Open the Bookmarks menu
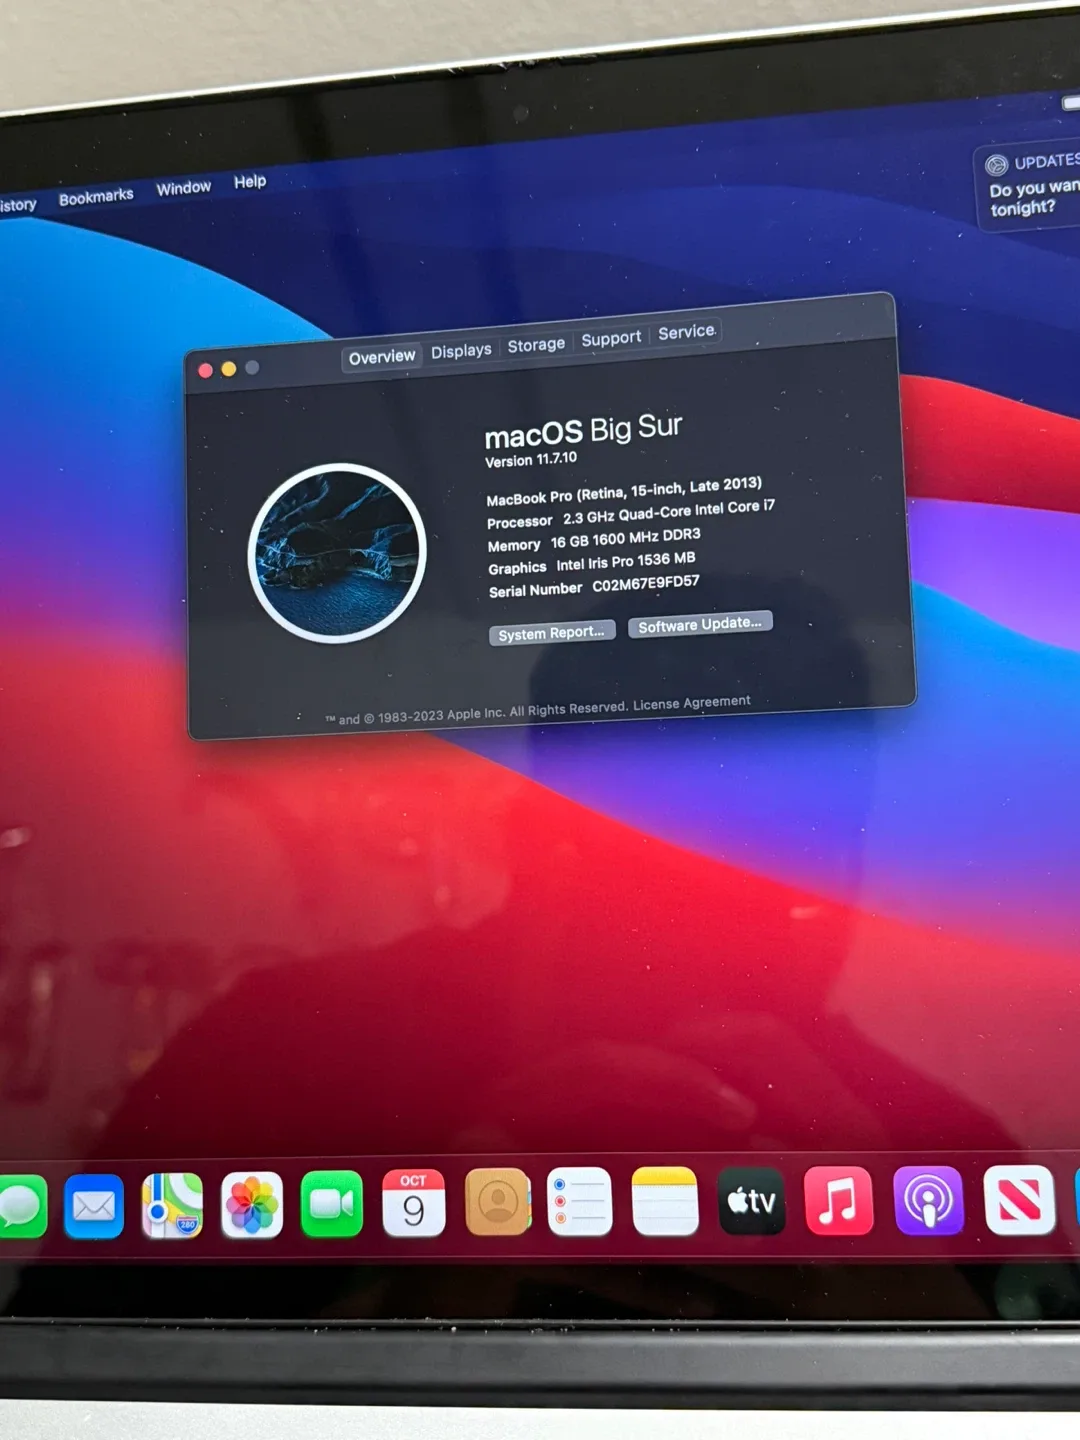Viewport: 1080px width, 1440px height. point(96,195)
